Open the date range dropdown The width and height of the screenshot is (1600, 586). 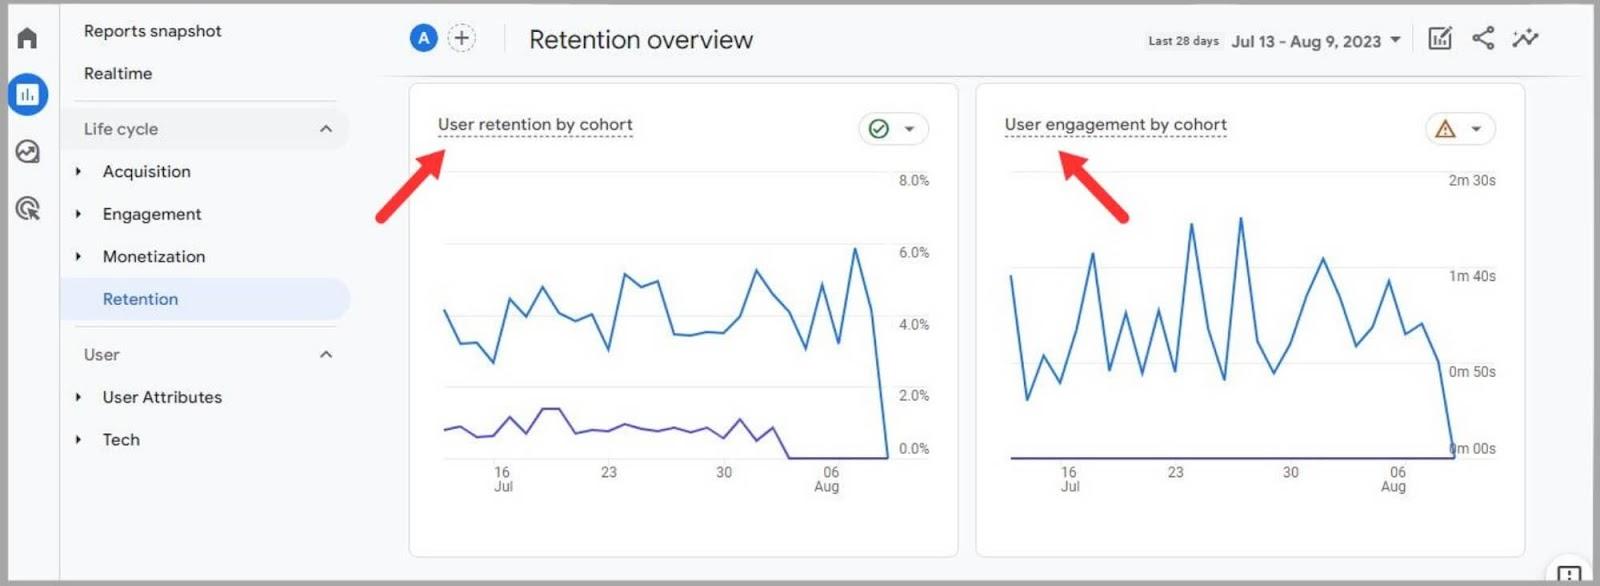tap(1315, 41)
